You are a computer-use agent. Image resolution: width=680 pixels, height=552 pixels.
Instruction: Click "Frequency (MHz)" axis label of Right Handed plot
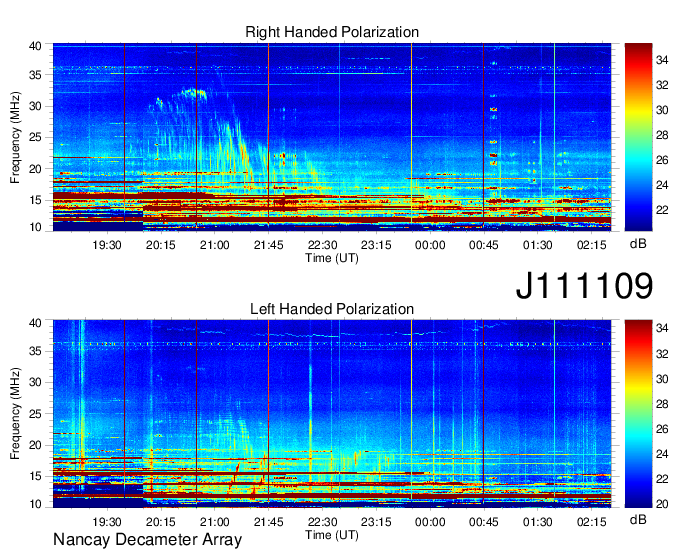pos(15,137)
